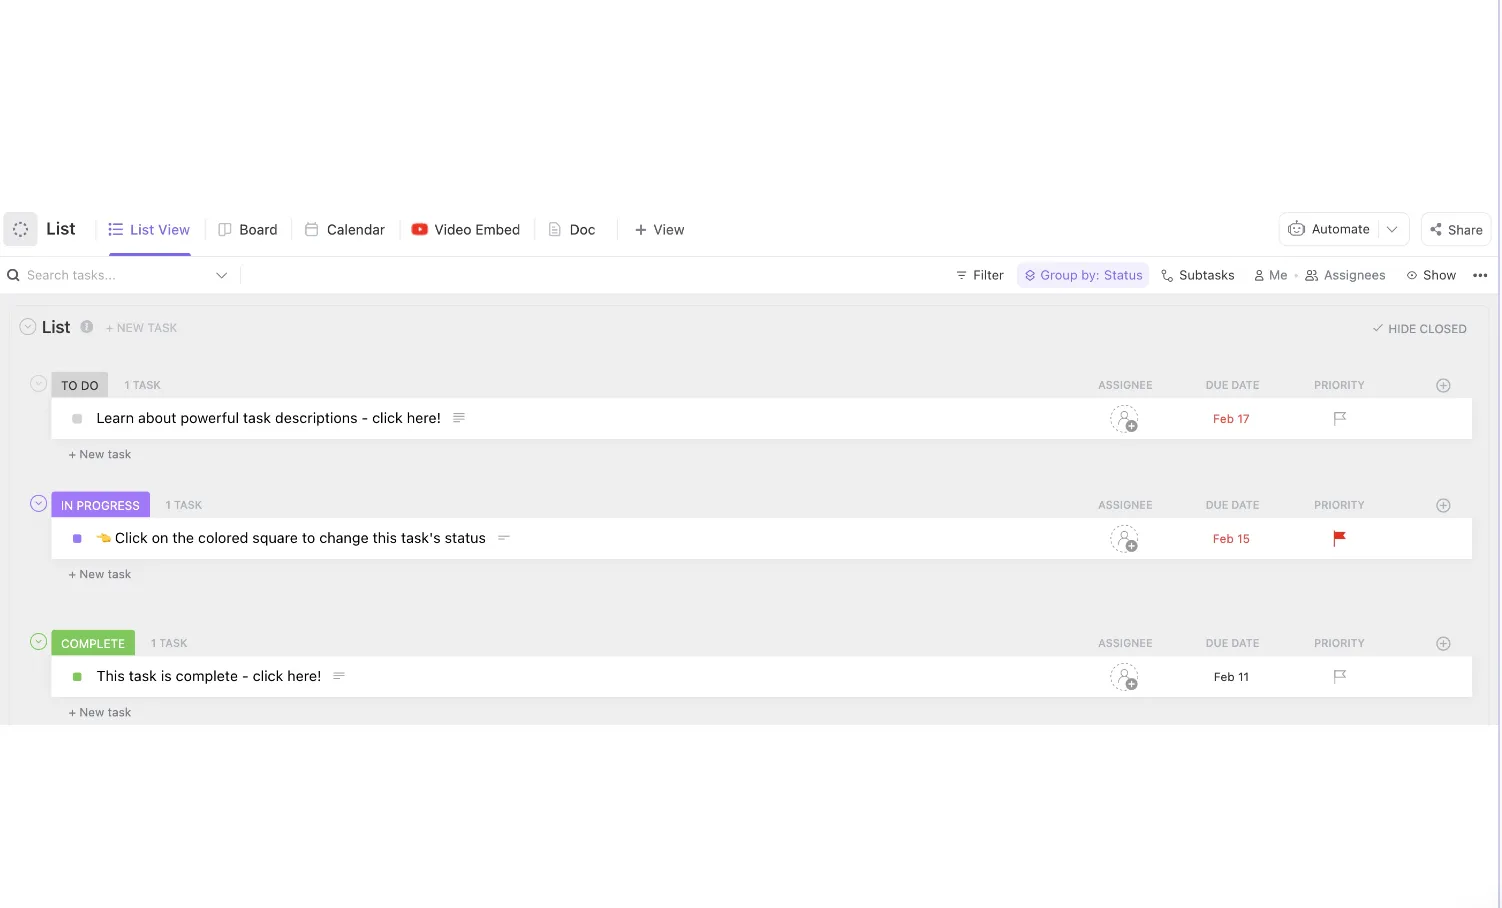
Task: Click the COMPLETE status label
Action: coord(93,643)
